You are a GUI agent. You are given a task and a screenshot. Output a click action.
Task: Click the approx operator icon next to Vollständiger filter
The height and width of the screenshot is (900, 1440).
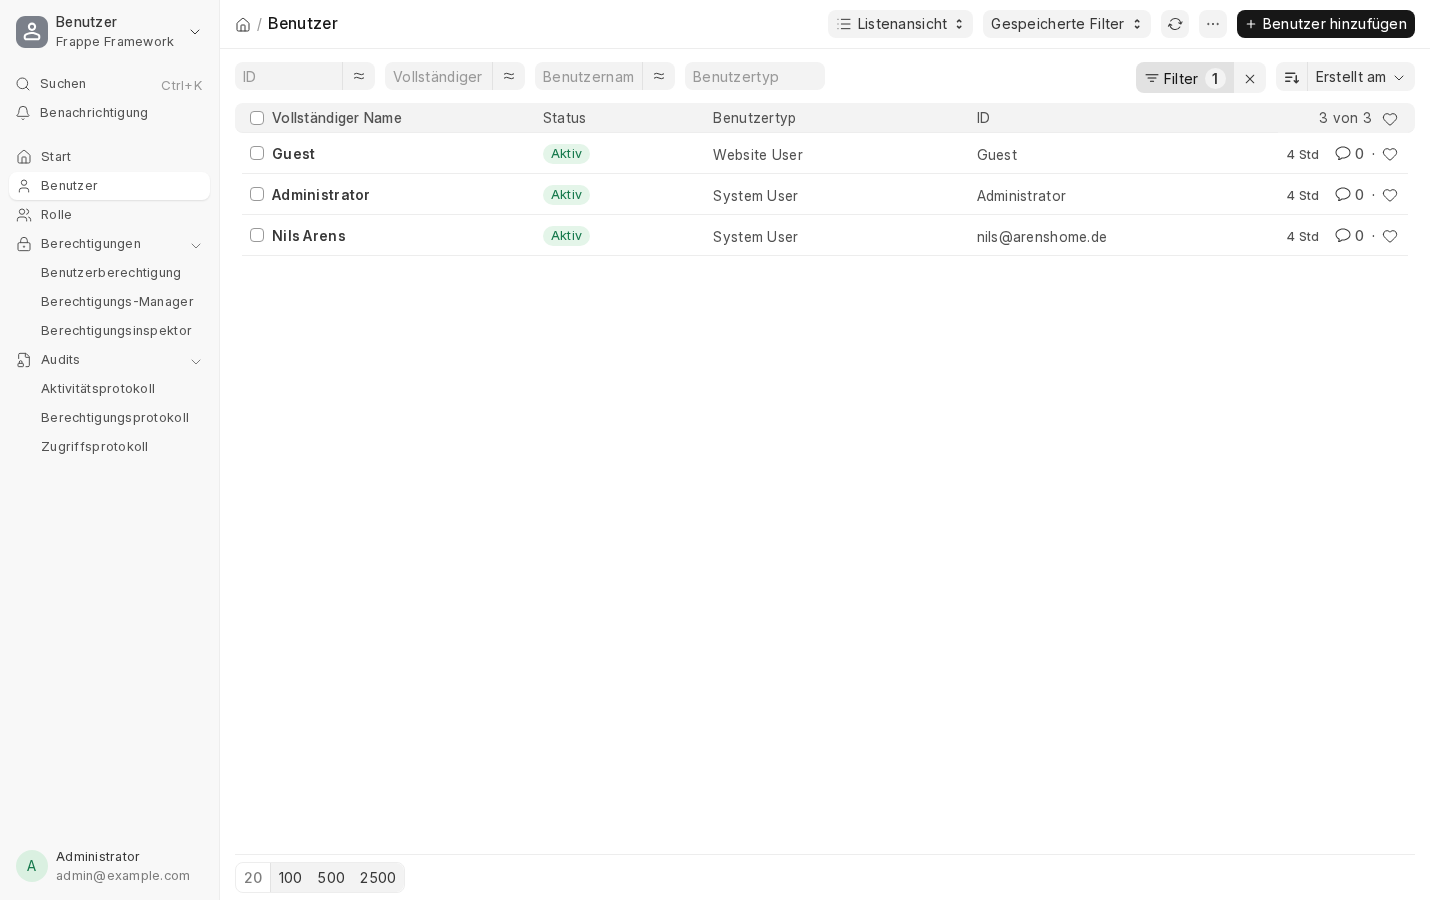509,76
